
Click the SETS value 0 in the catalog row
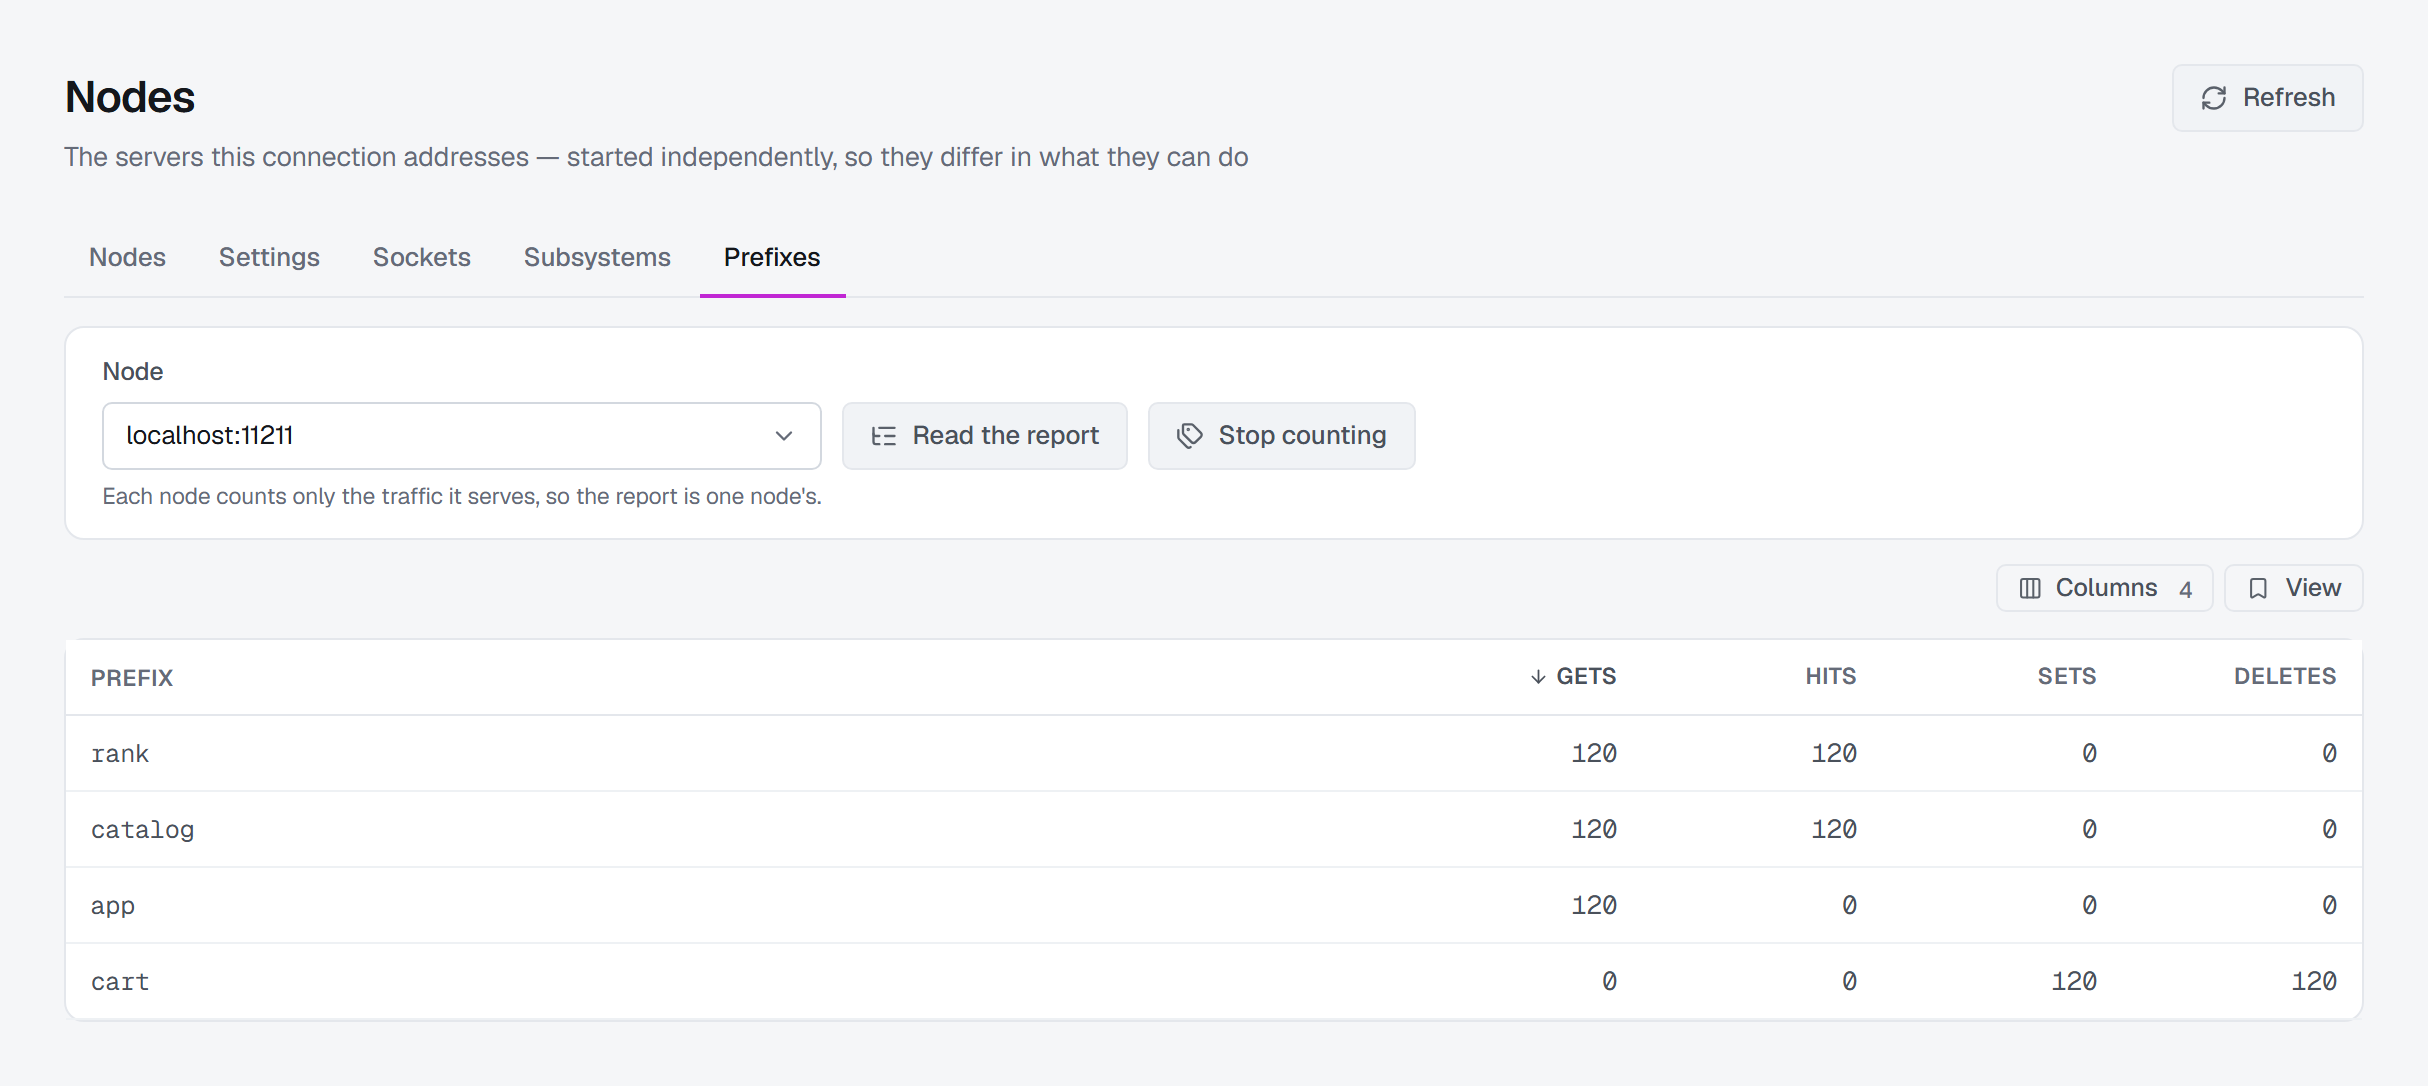2089,829
